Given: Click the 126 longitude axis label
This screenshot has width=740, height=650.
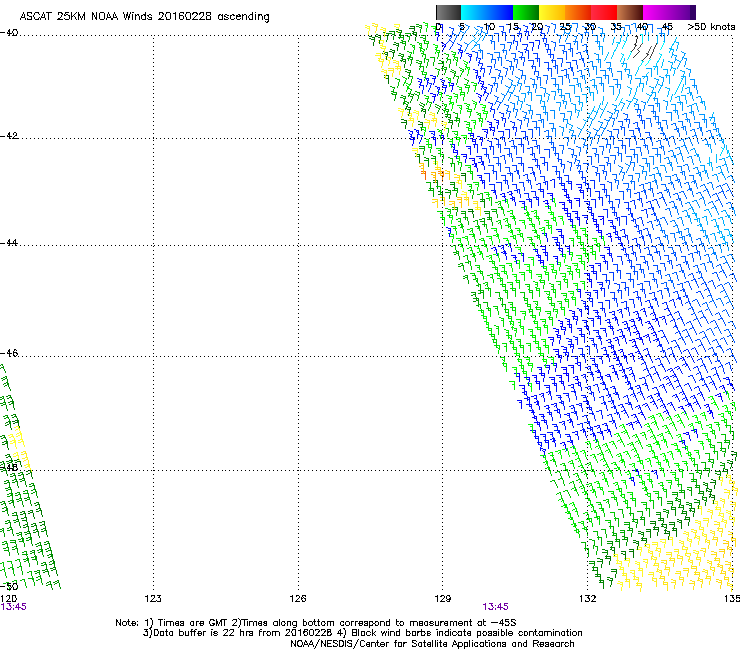Looking at the screenshot, I should [x=298, y=599].
